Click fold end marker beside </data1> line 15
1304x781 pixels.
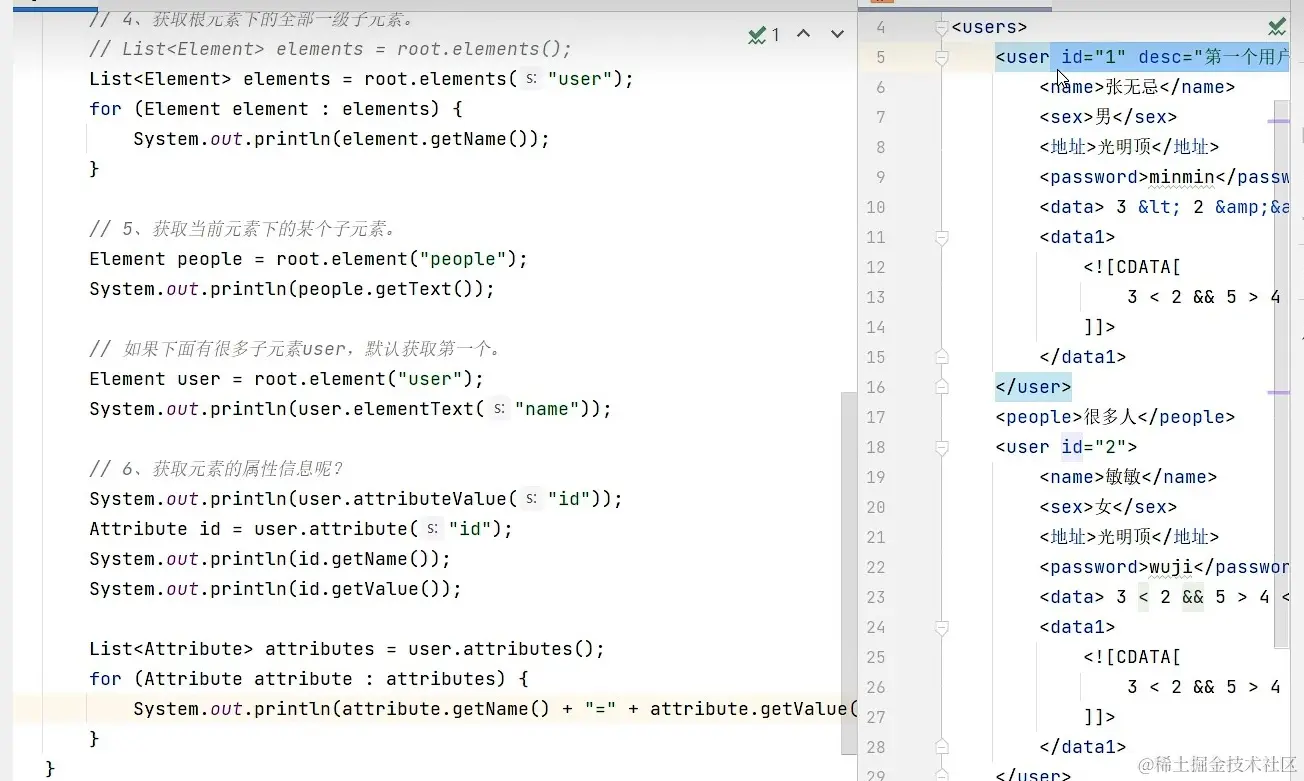coord(941,357)
